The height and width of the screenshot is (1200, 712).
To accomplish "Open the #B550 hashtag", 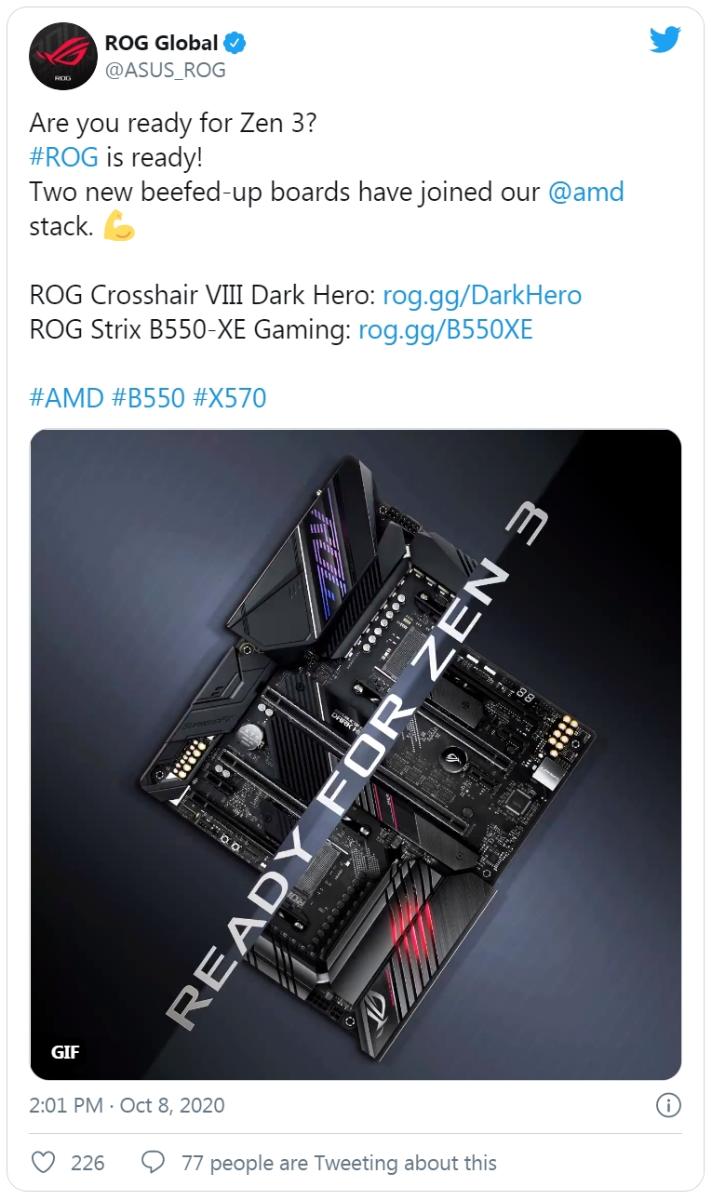I will point(148,398).
